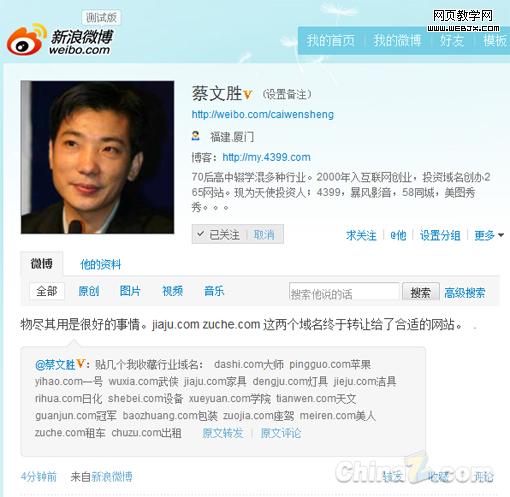Open 我的首页 in top navigation
The width and height of the screenshot is (510, 497).
[x=330, y=41]
